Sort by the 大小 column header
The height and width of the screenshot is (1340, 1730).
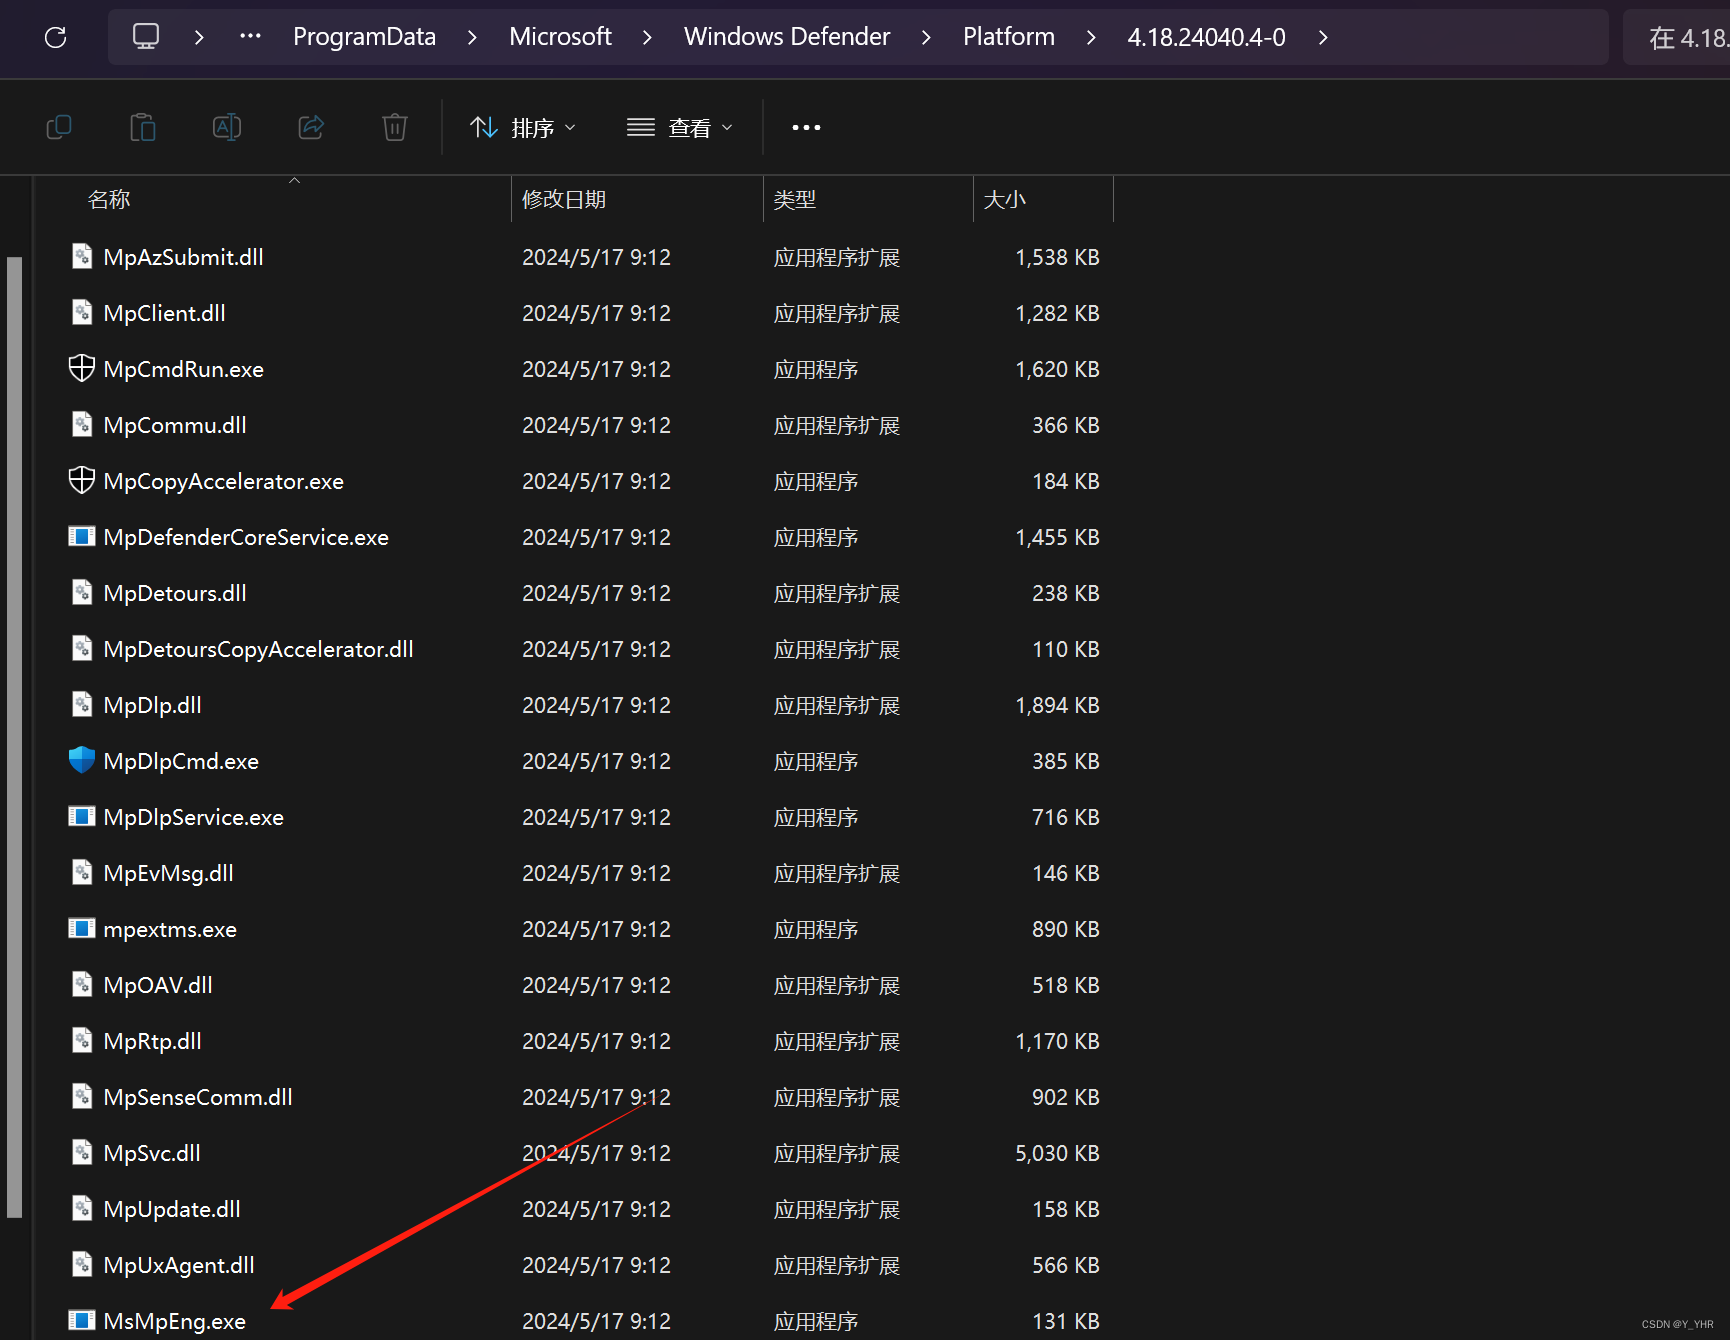[x=1005, y=199]
